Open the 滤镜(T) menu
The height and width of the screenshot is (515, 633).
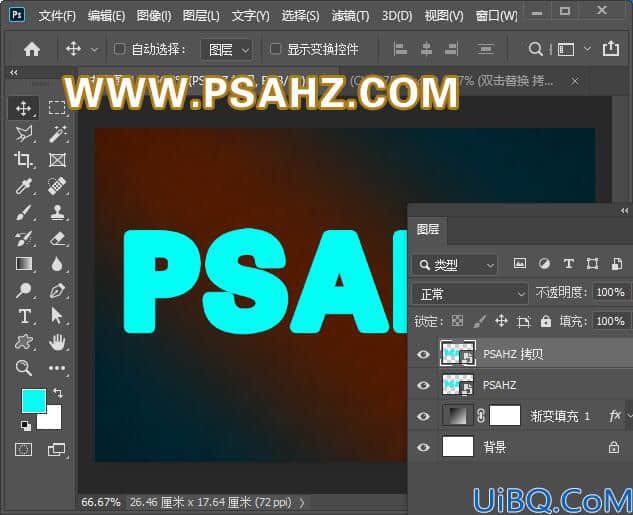350,16
